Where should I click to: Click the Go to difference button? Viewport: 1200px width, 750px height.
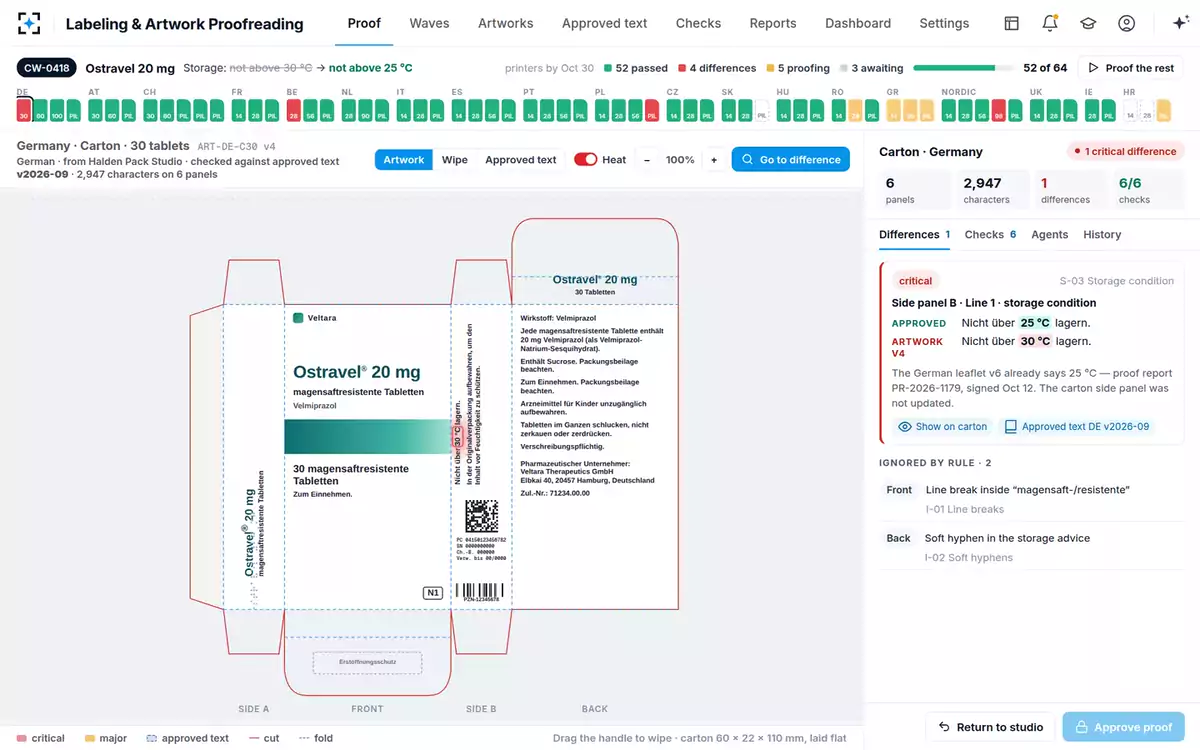point(791,160)
